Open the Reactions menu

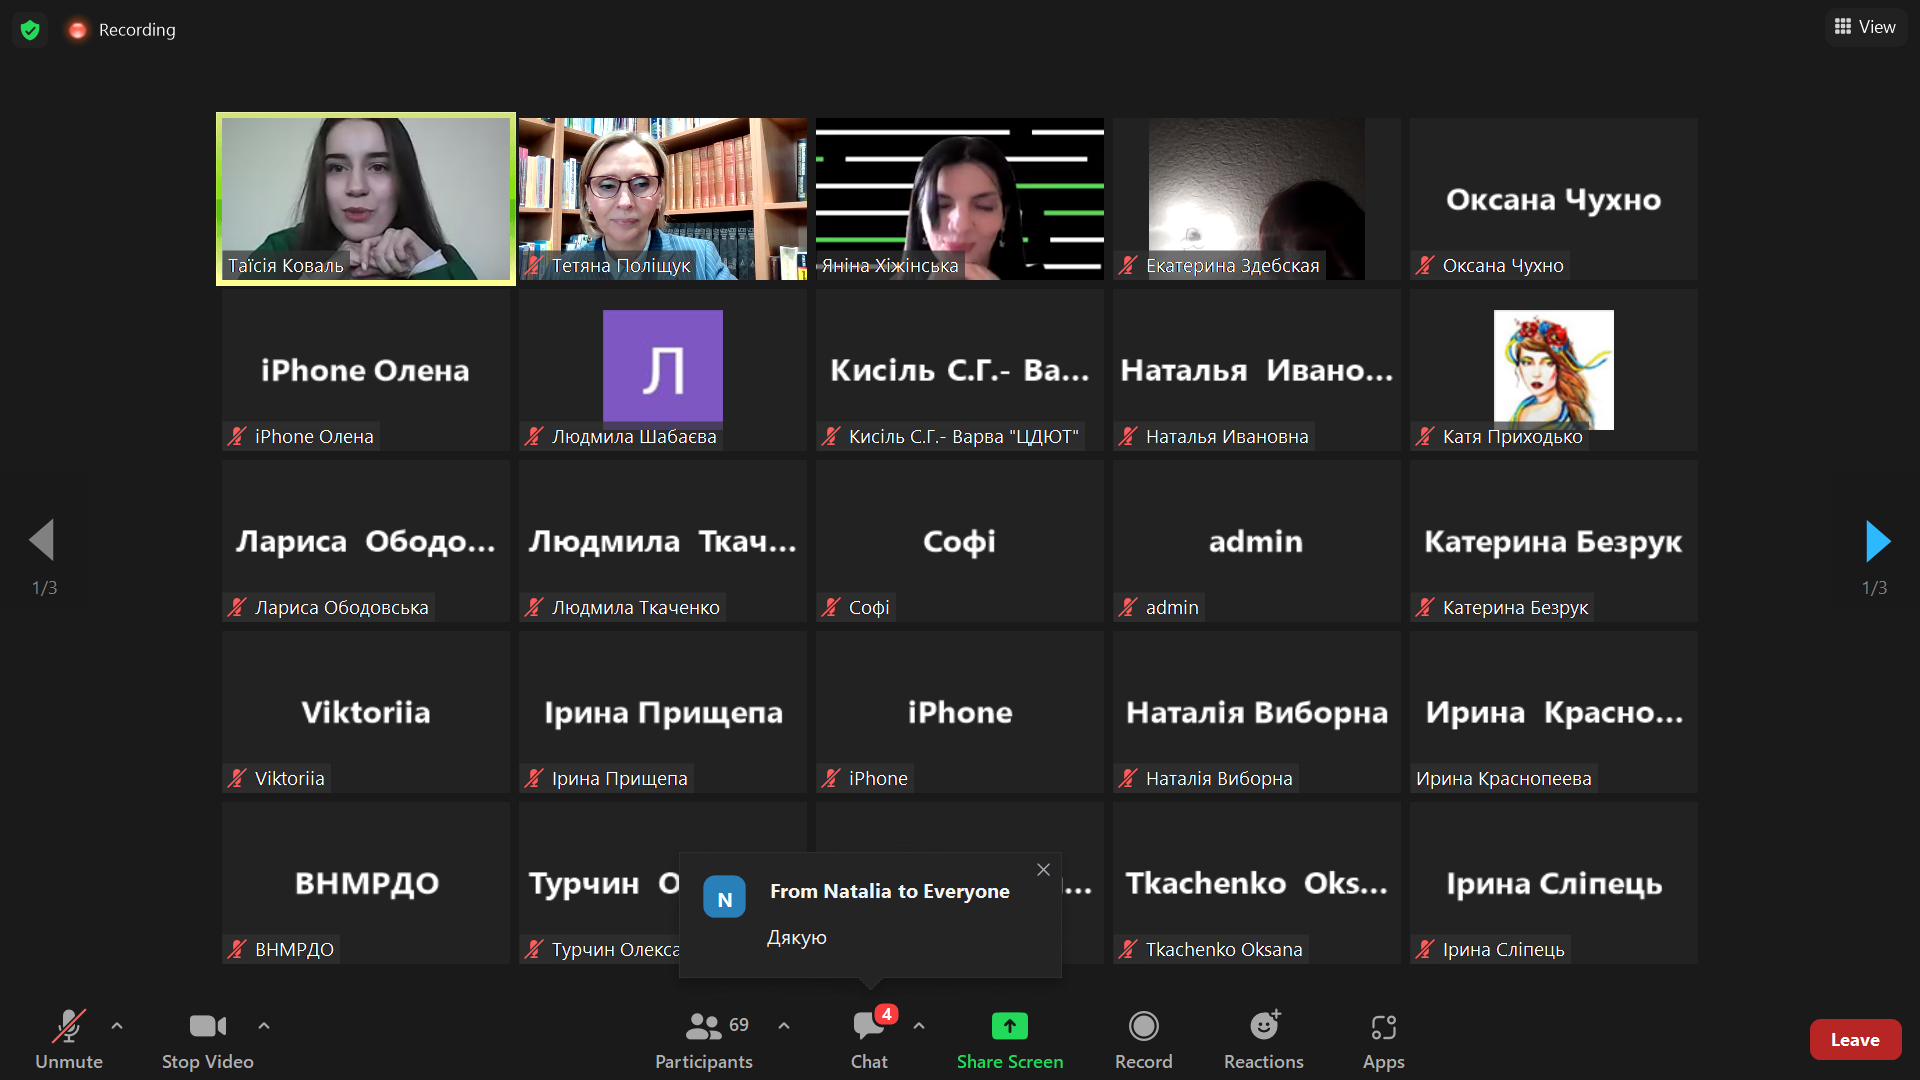point(1263,1038)
